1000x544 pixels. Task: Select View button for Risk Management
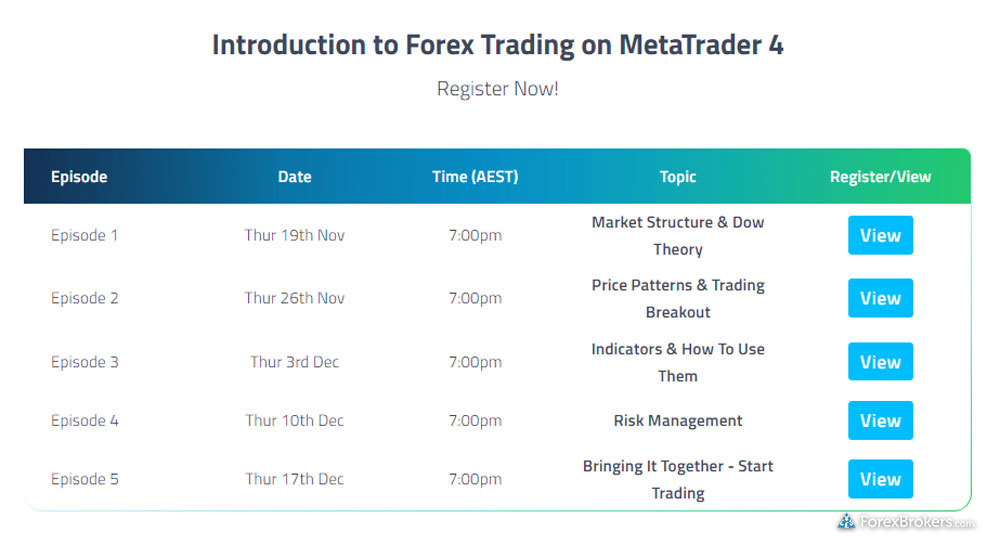(x=880, y=421)
